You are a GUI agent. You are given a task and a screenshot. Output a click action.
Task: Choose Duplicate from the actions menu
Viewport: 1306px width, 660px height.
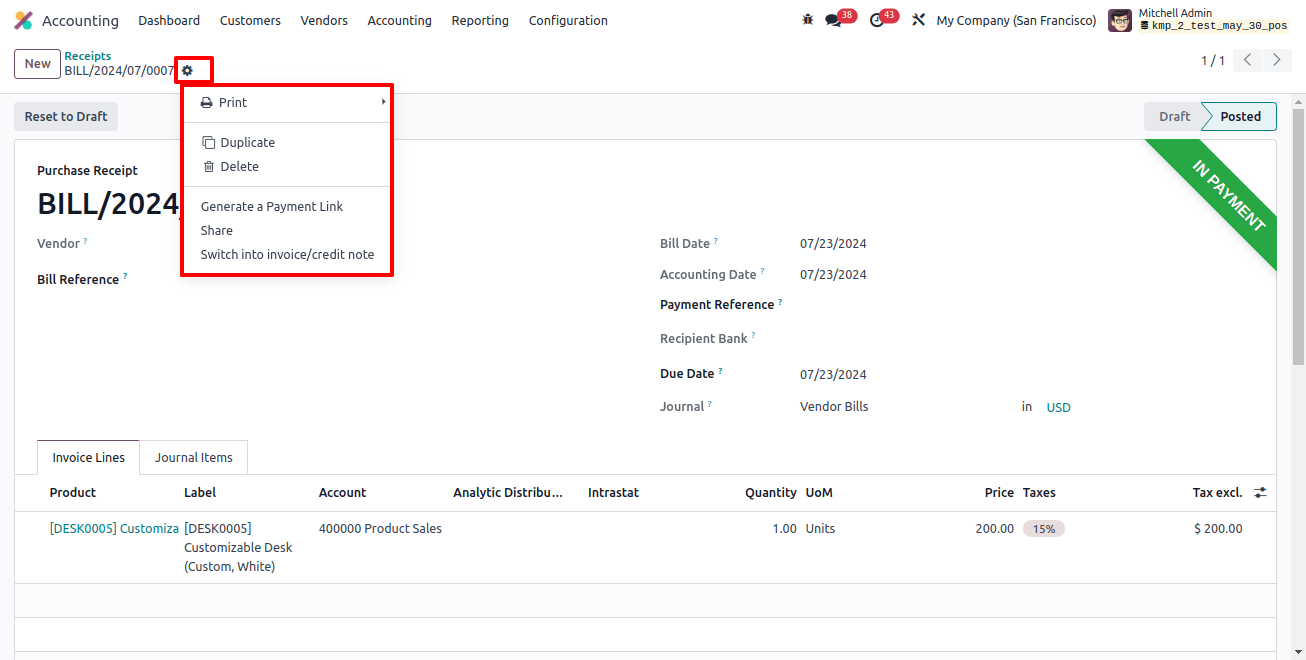click(x=287, y=142)
